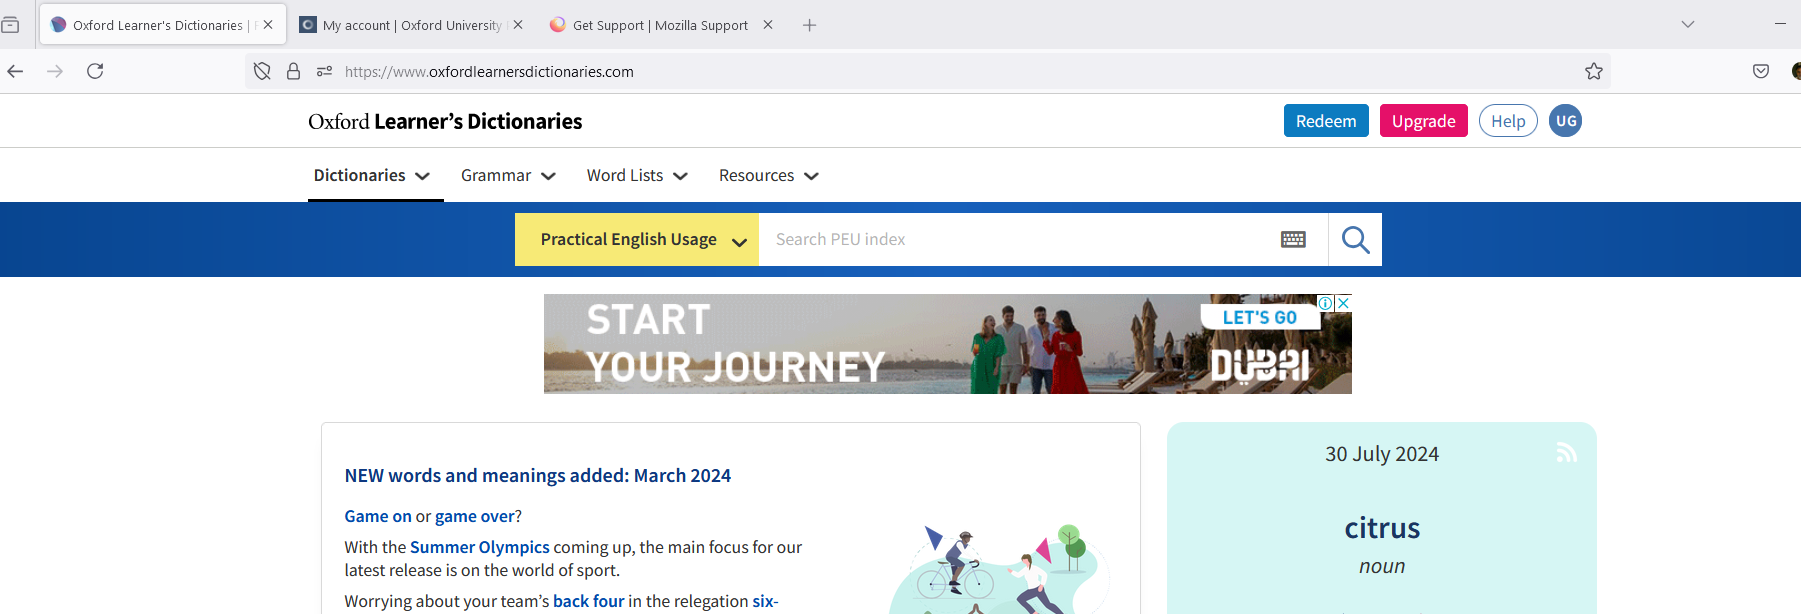Image resolution: width=1801 pixels, height=614 pixels.
Task: Reload the page with the refresh icon
Action: [95, 71]
